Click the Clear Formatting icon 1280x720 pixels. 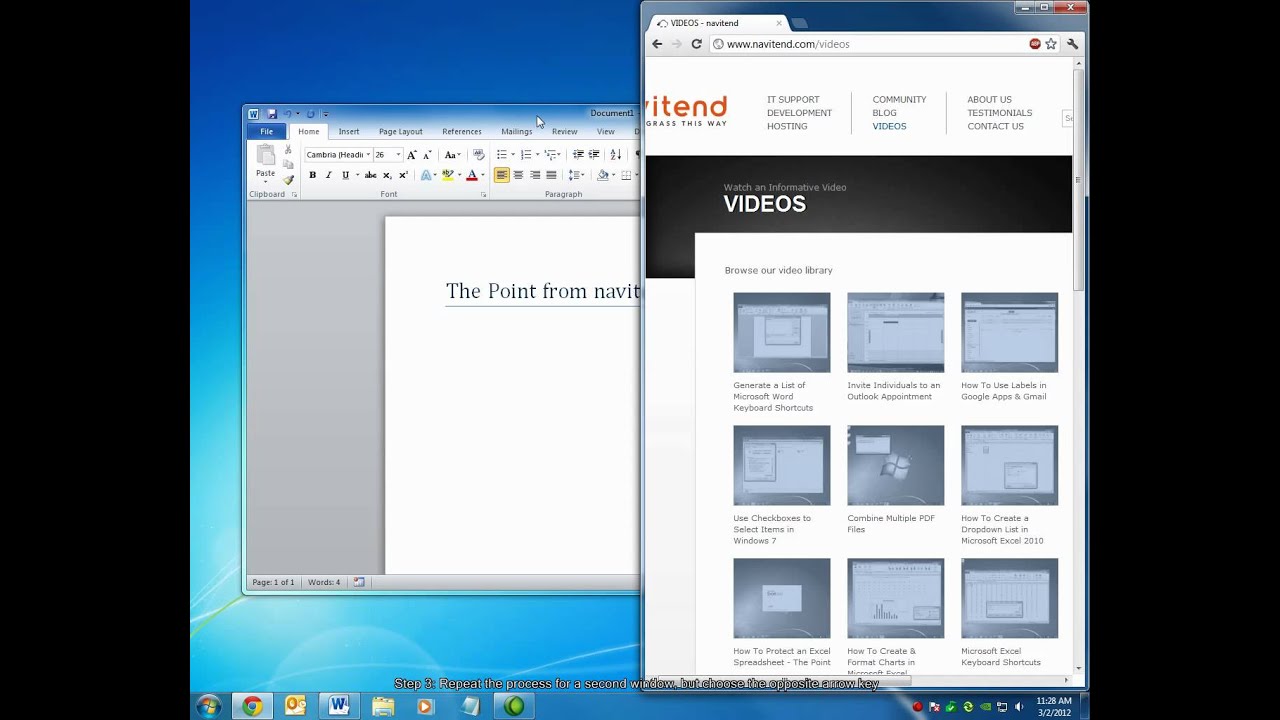478,155
